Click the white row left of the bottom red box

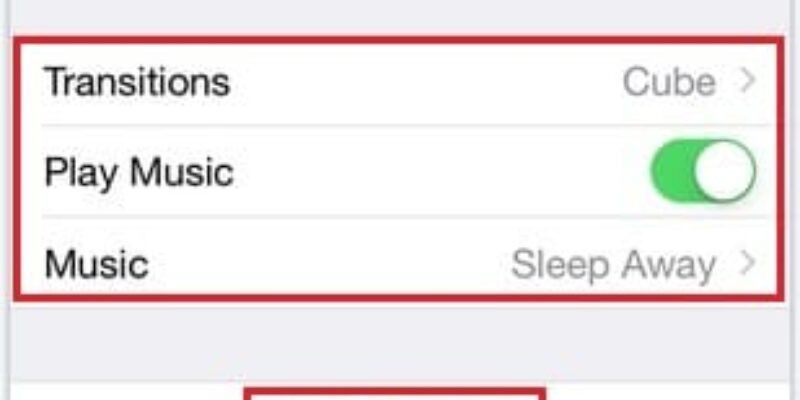pos(120,393)
